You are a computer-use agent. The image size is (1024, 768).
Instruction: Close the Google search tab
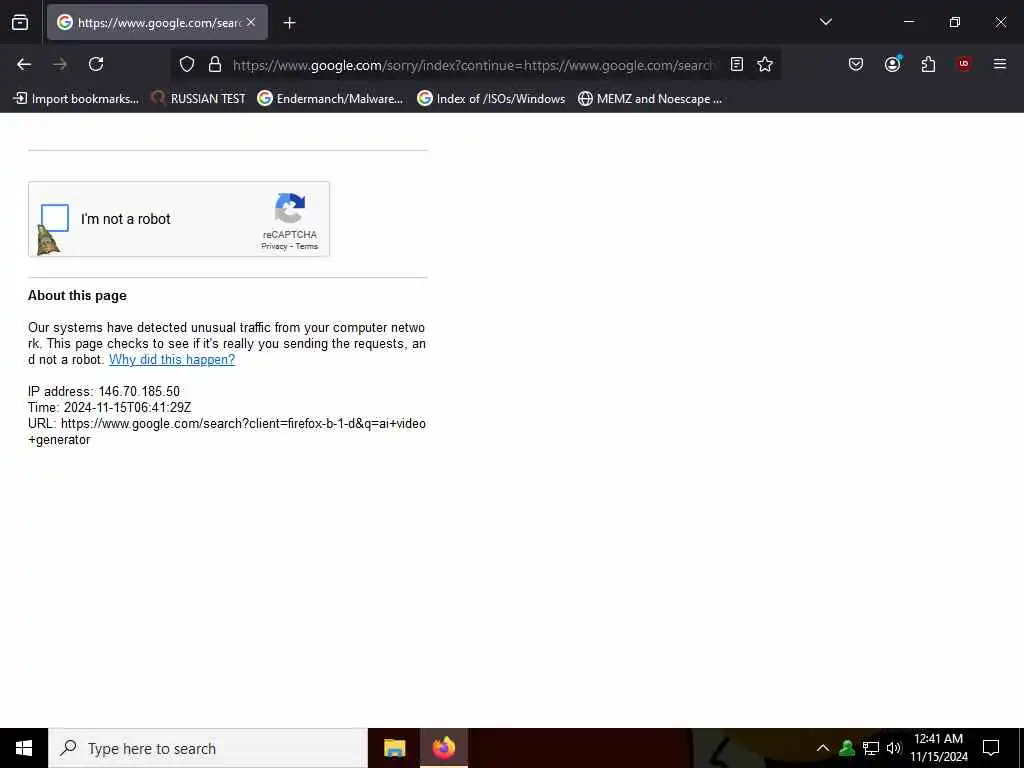(251, 22)
